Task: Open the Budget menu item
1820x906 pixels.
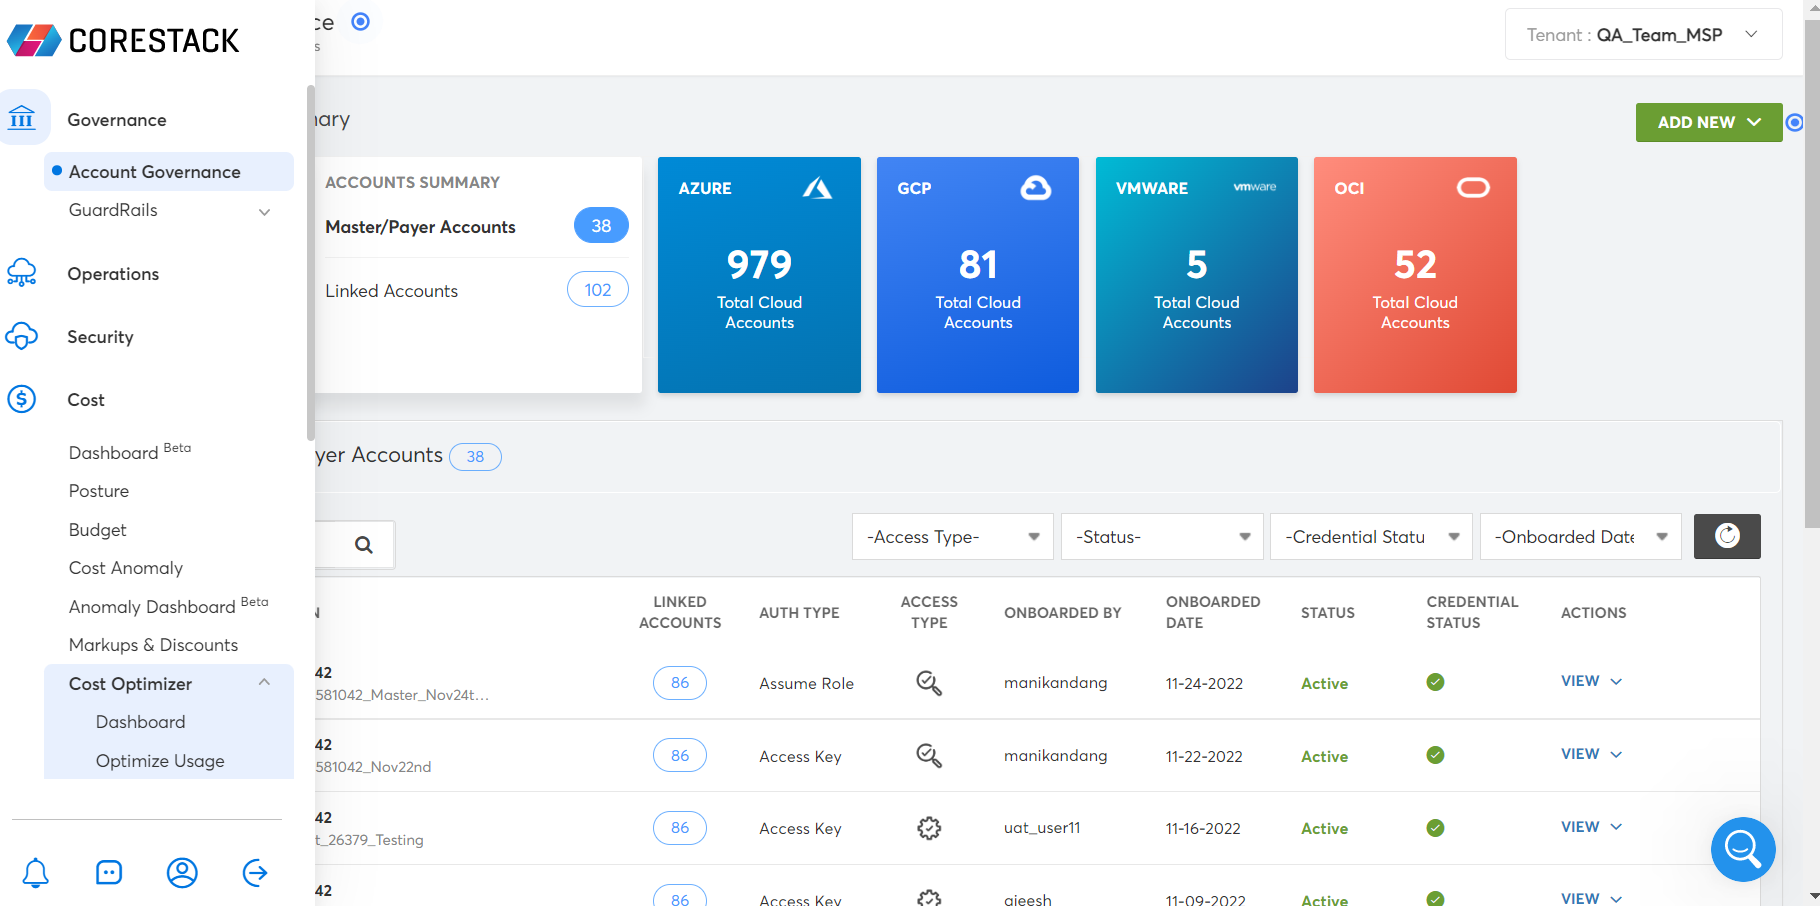Action: [x=98, y=530]
